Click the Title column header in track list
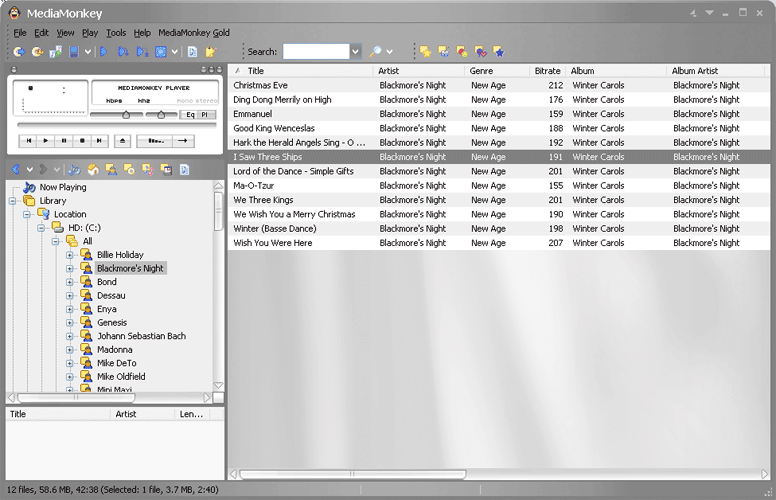The height and width of the screenshot is (500, 776). click(300, 71)
